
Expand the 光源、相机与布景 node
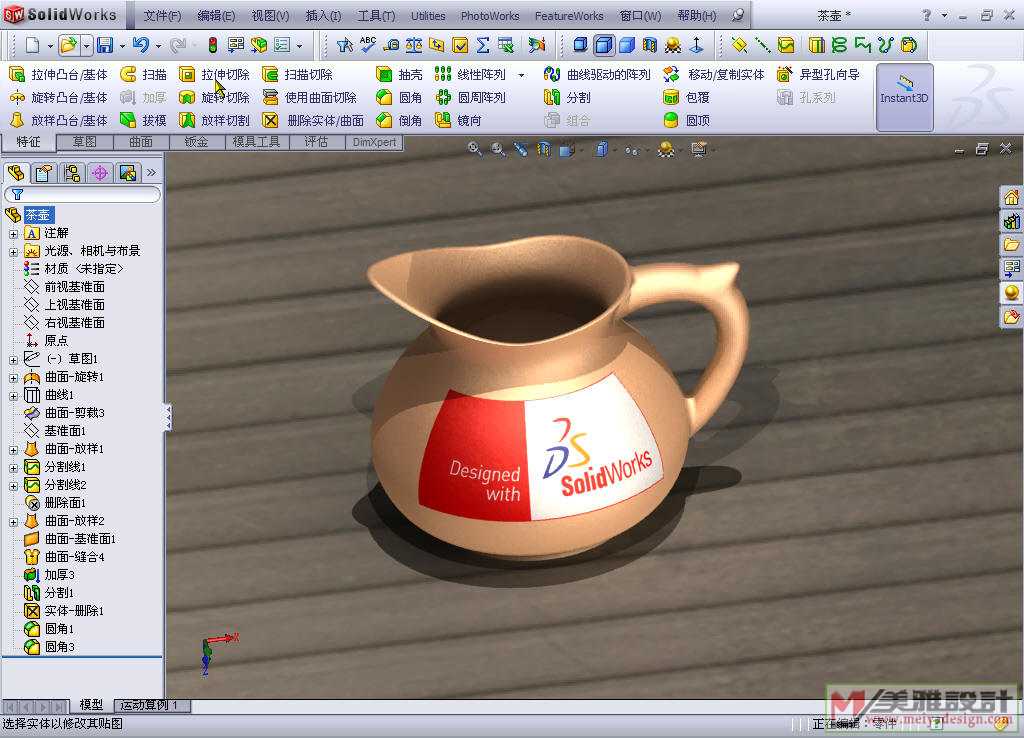13,251
